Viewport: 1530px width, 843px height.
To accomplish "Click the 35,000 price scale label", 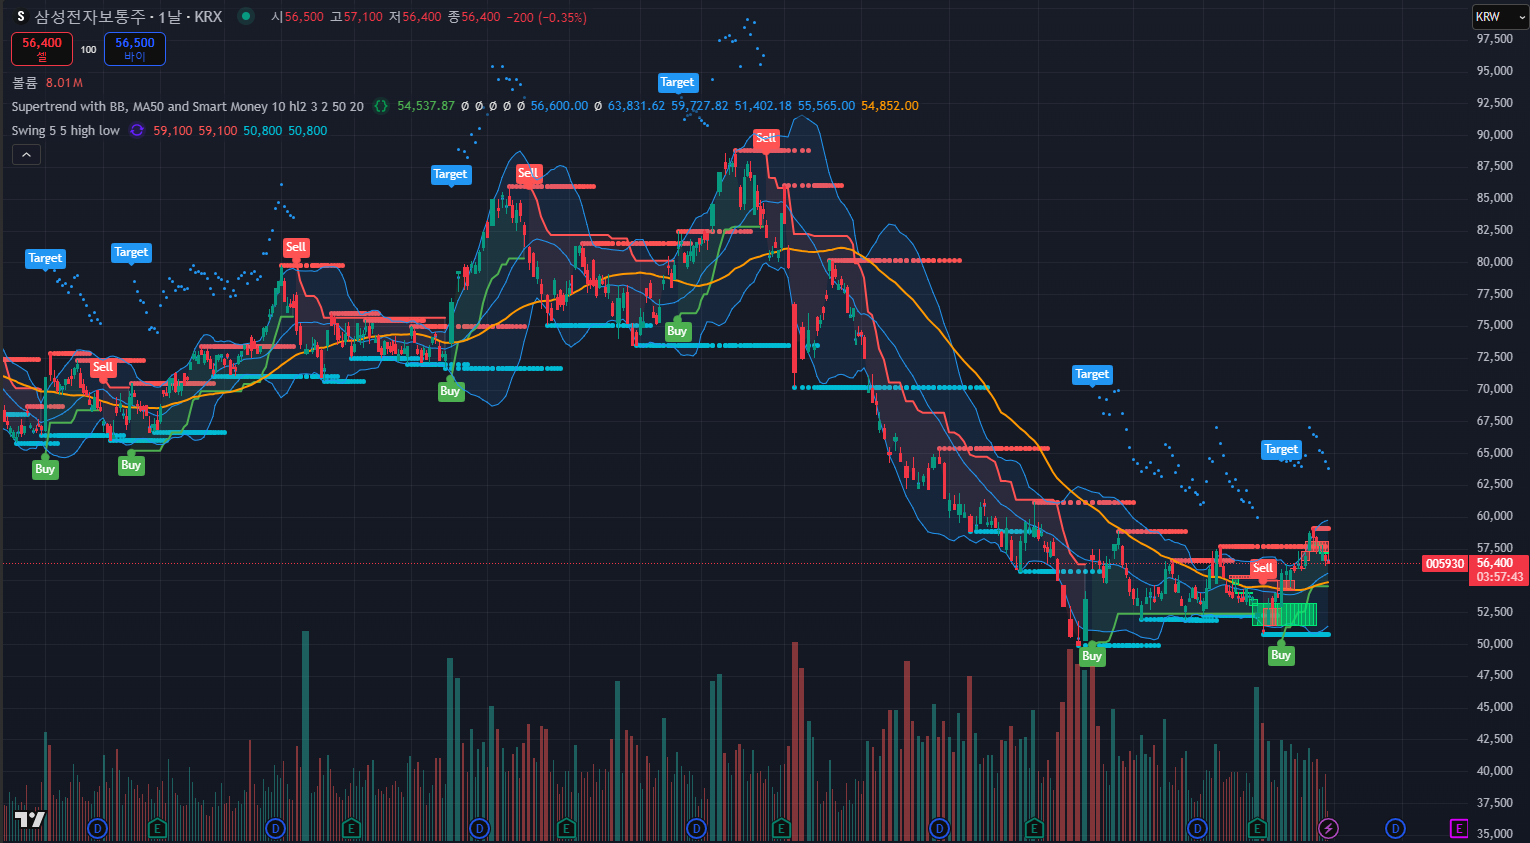I will tap(1495, 834).
